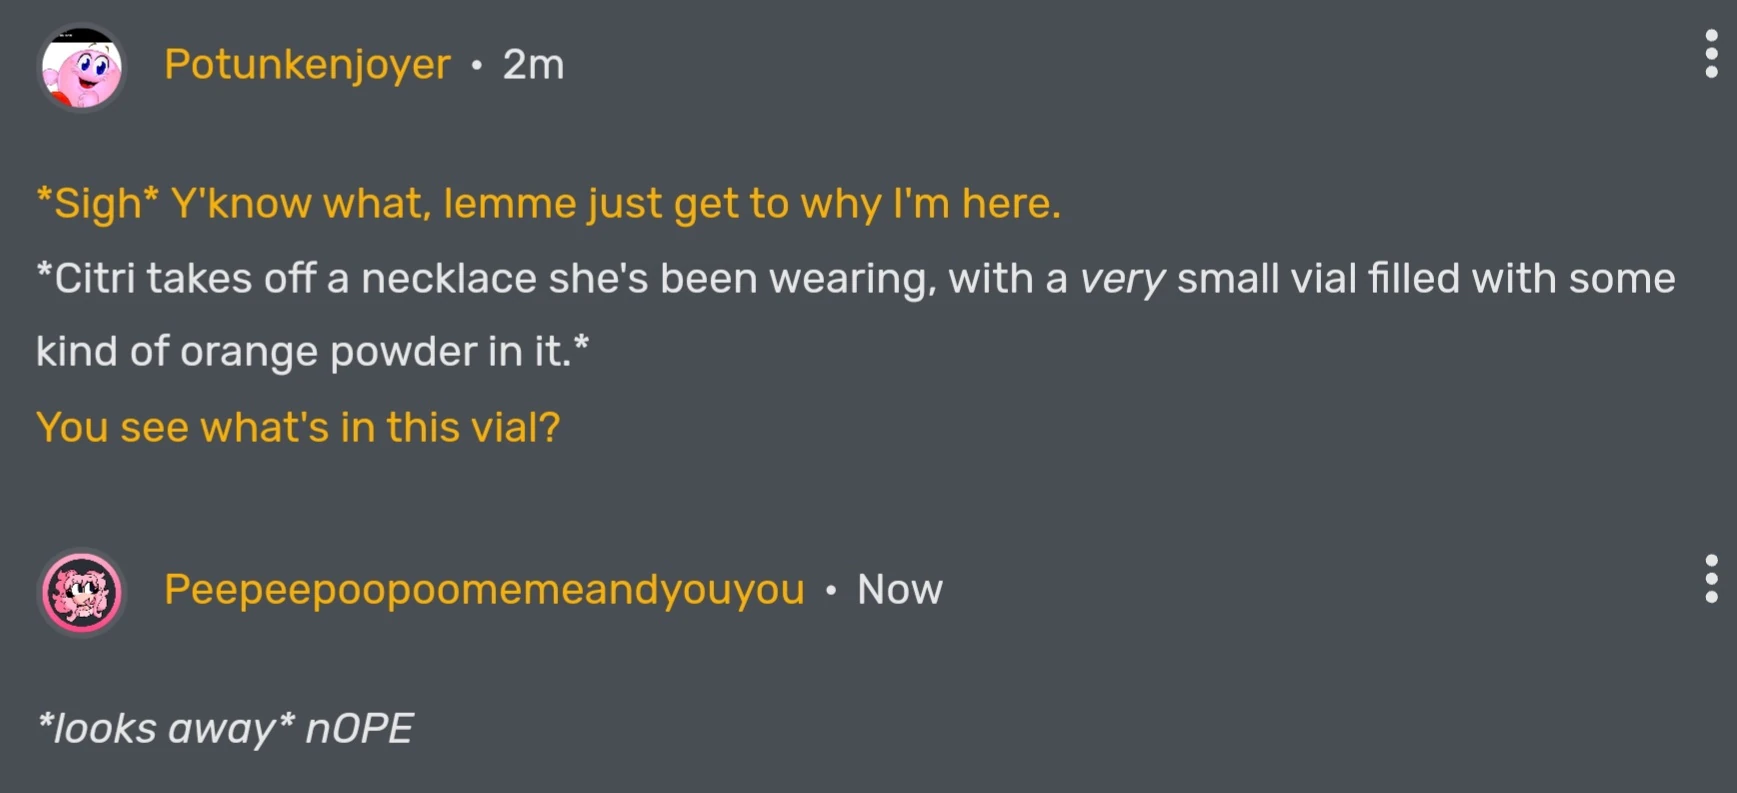The height and width of the screenshot is (793, 1737).
Task: Click the dot separator before "2m"
Action: pos(477,66)
